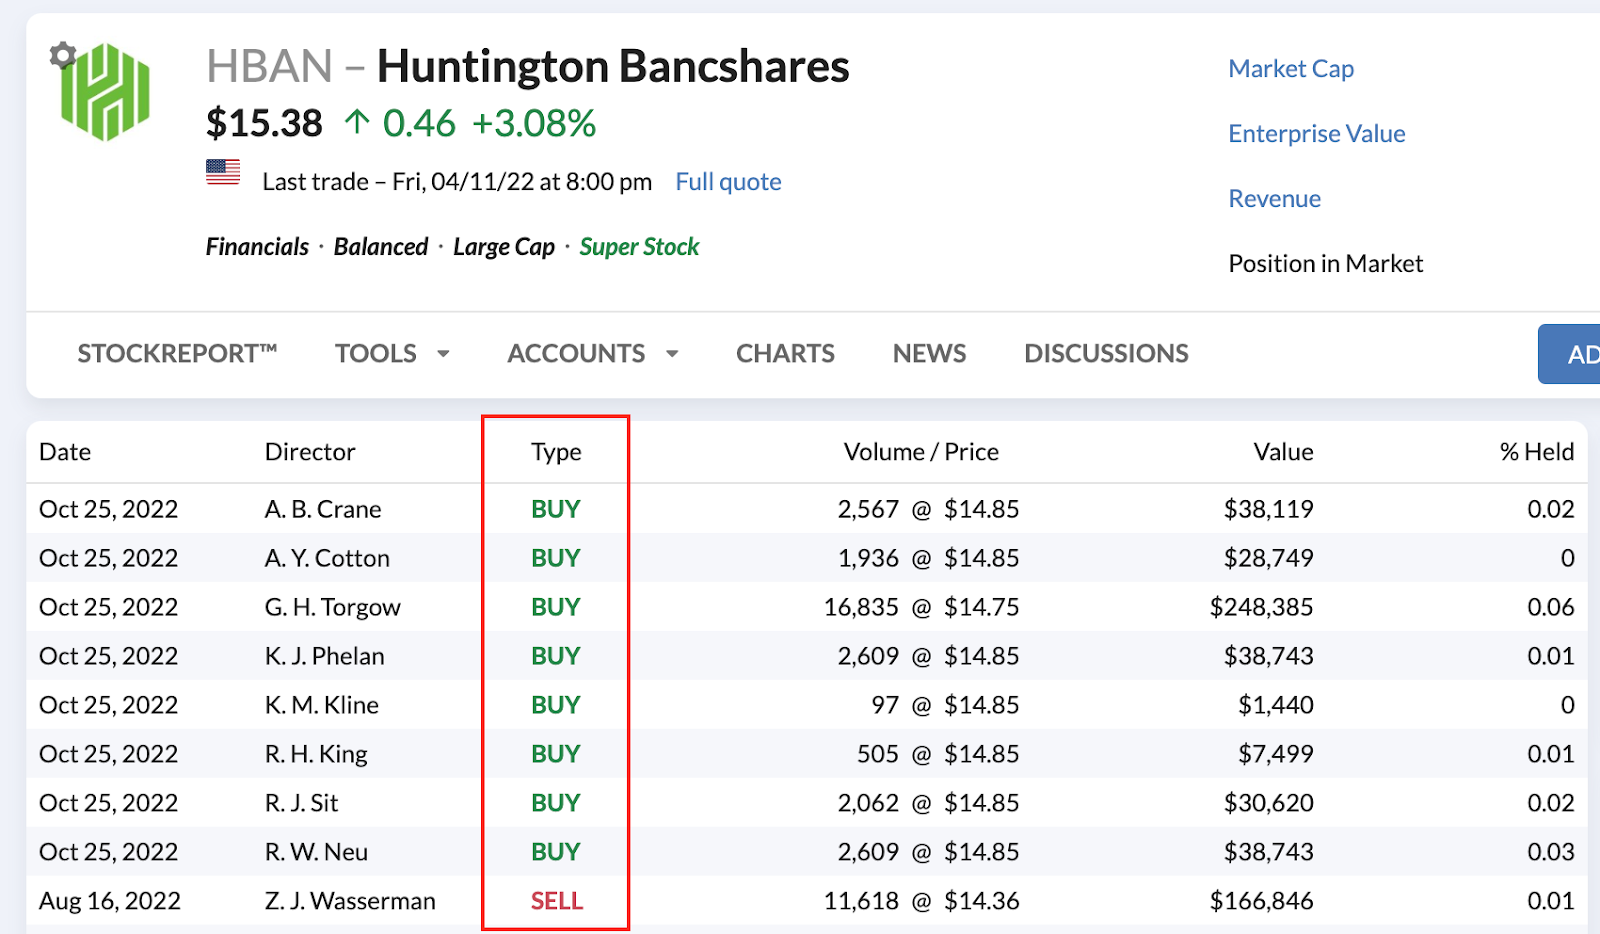
Task: Switch to the StockReport tab
Action: pos(177,354)
